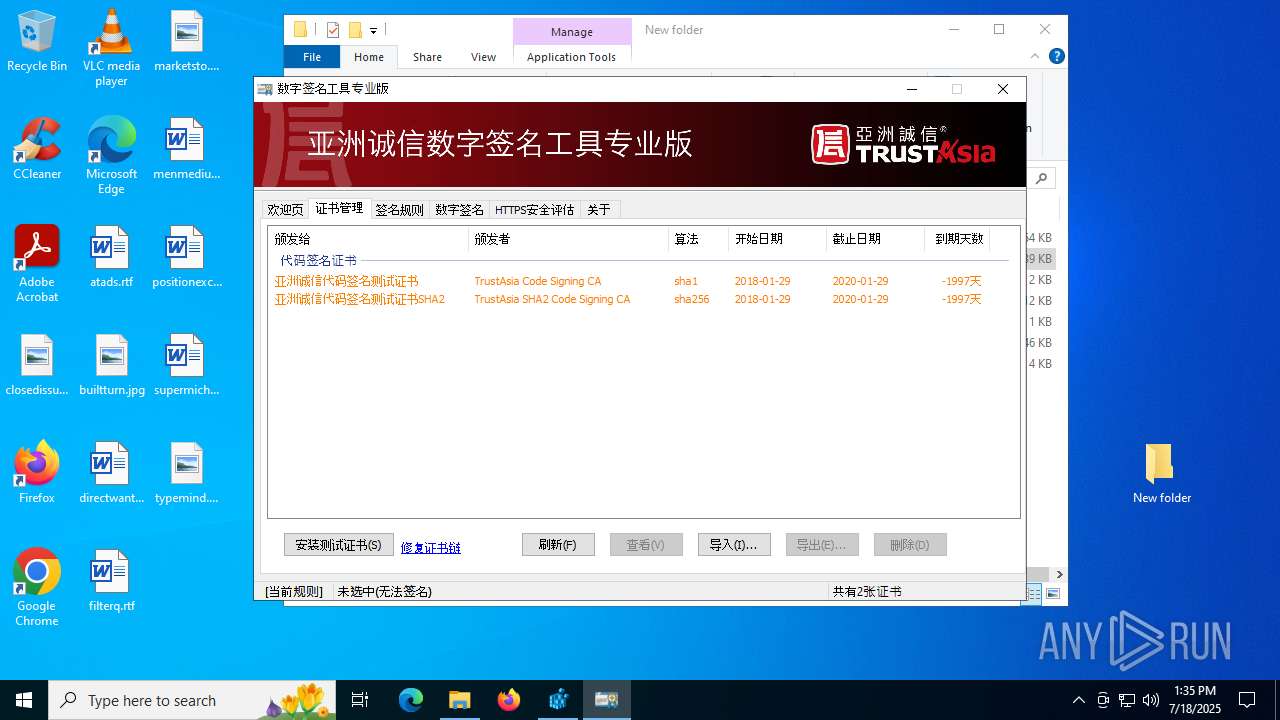Follow the 修复证书链 link
Image resolution: width=1280 pixels, height=720 pixels.
(x=431, y=547)
